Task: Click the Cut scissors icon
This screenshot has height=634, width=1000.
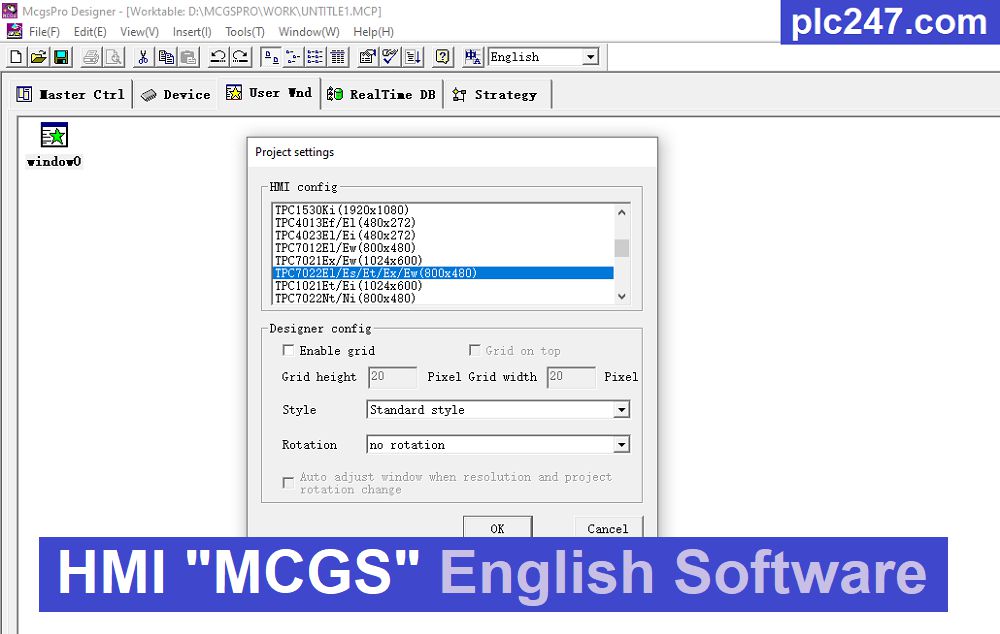Action: click(143, 57)
